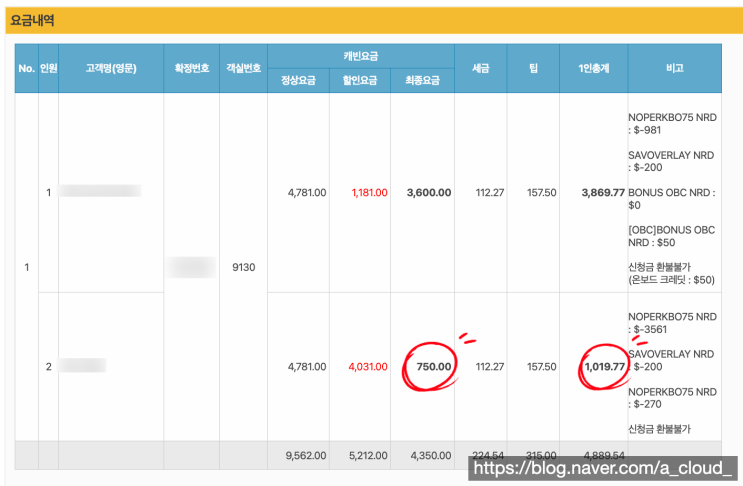Click SAVOVERLAY NRD note in person 1 row
This screenshot has width=743, height=486.
[x=671, y=161]
